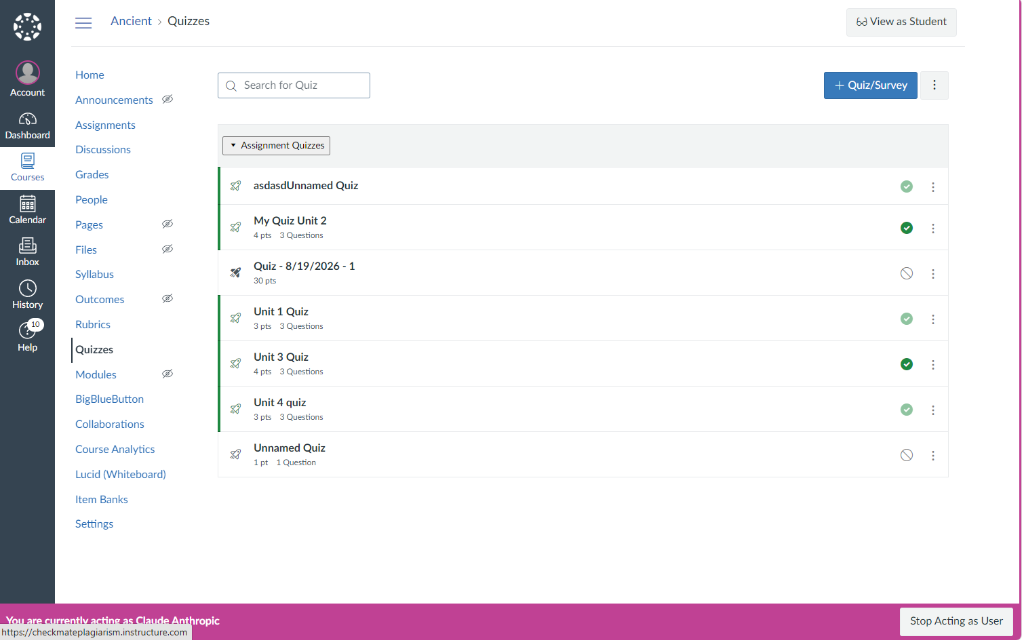Go to Dashboard in global navigation
1024x640 pixels.
click(27, 126)
